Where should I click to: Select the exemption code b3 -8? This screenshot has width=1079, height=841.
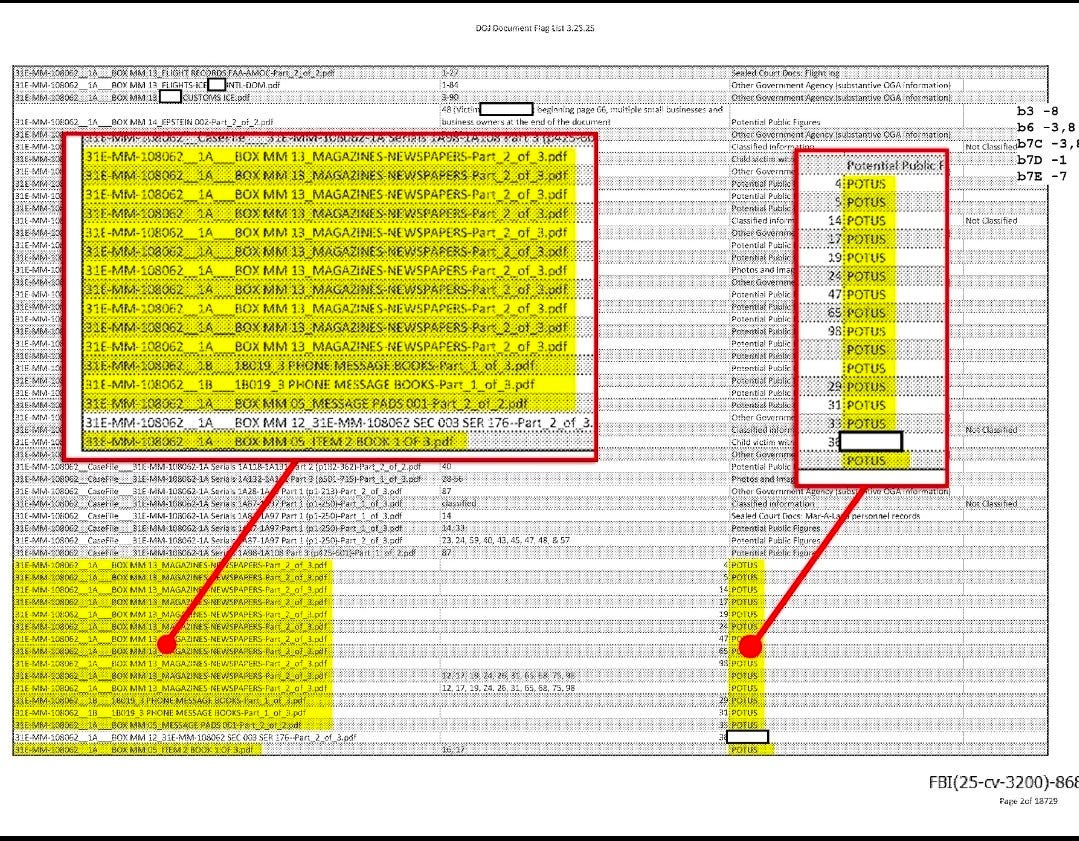[x=1038, y=111]
